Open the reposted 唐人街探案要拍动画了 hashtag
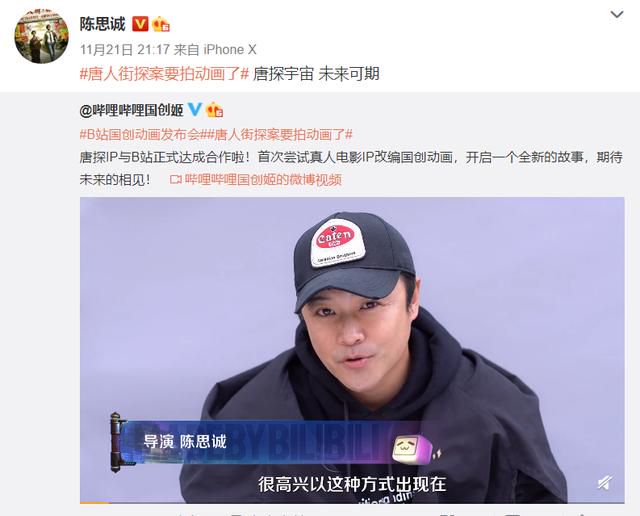The height and width of the screenshot is (516, 640). point(278,134)
